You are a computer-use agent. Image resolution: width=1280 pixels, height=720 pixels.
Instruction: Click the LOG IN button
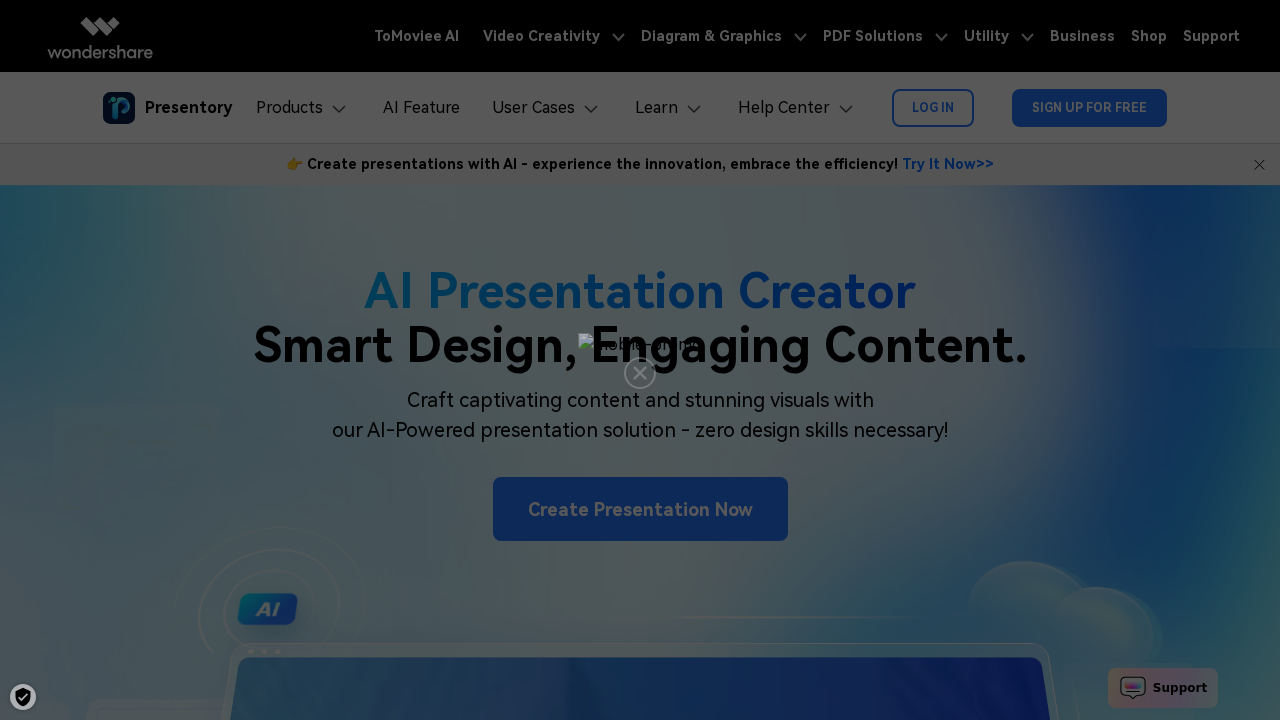(932, 107)
